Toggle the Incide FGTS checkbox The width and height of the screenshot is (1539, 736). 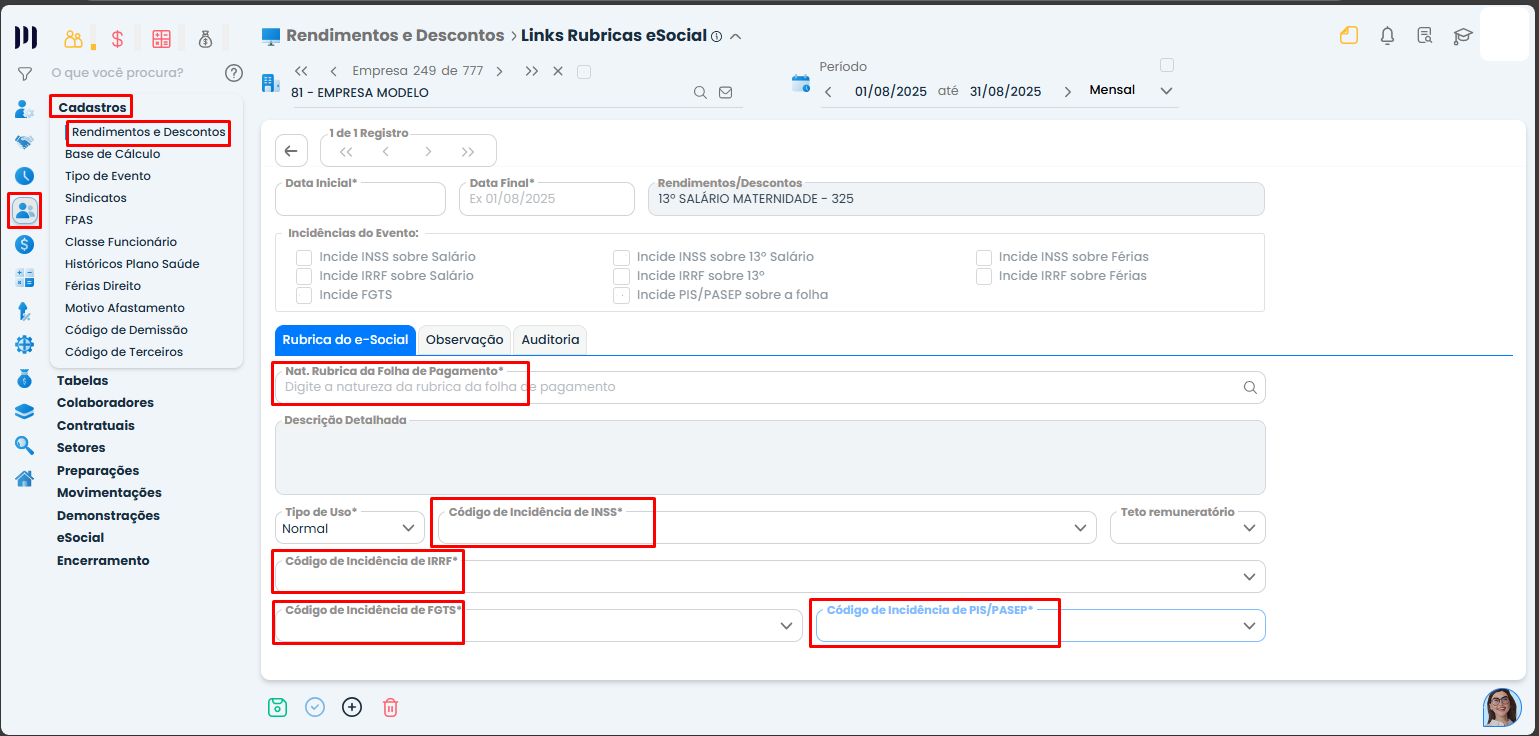click(x=304, y=295)
